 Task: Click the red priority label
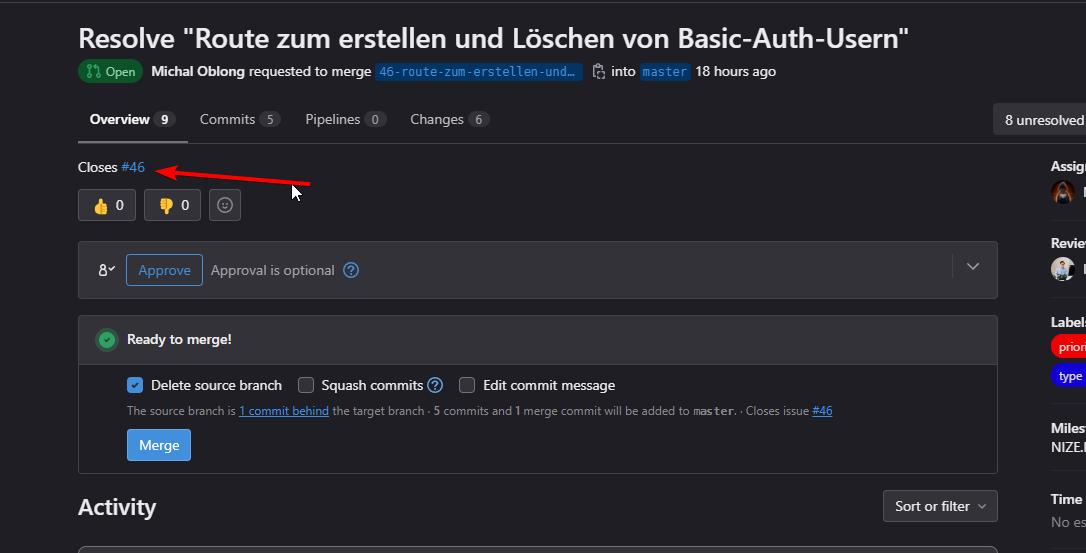coord(1069,347)
